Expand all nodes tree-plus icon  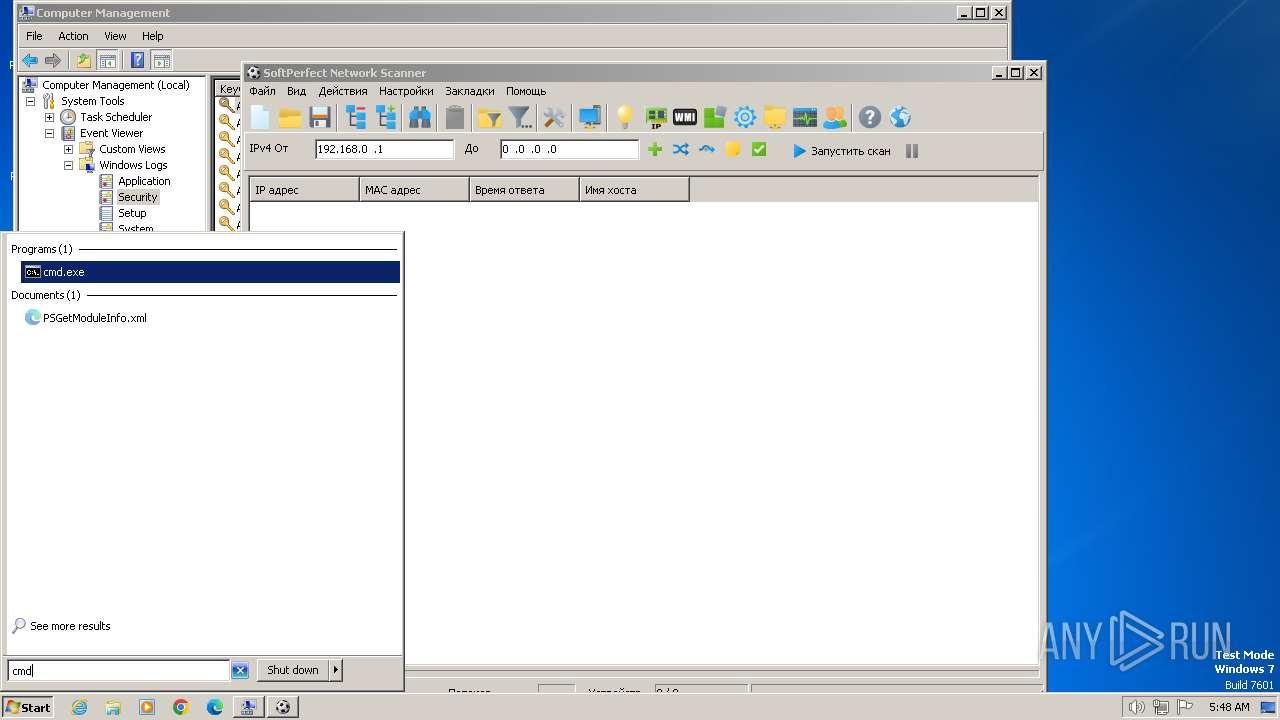point(386,118)
